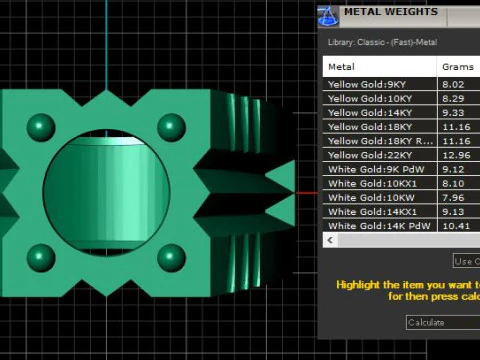Select the White Gold:10KX1 row
Image resolution: width=480 pixels, height=360 pixels.
pyautogui.click(x=401, y=183)
